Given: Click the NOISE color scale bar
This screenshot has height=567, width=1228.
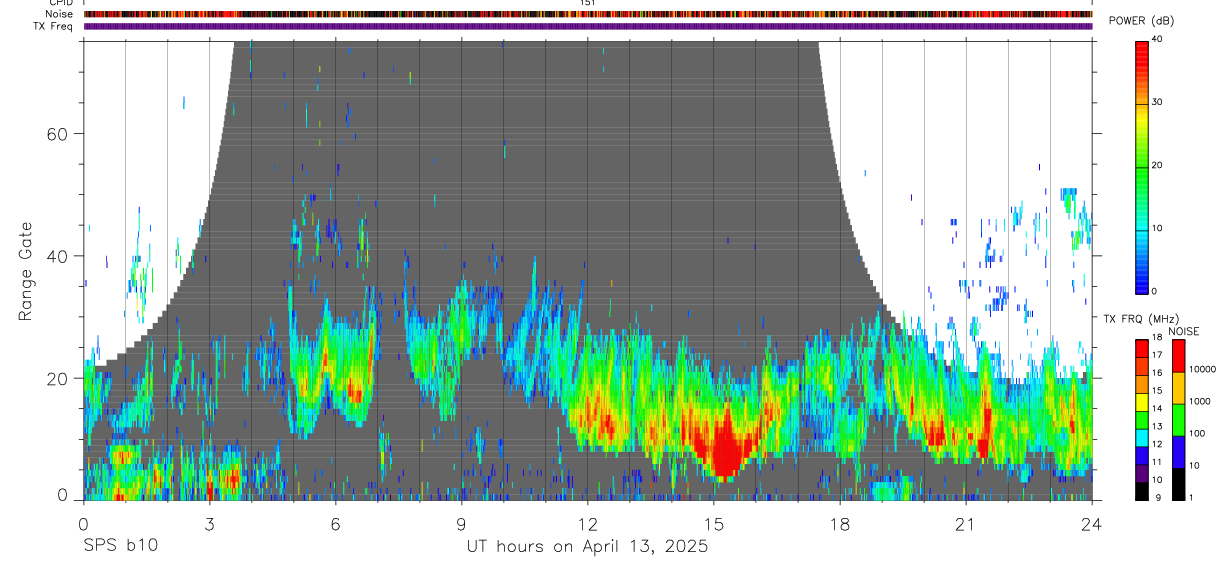Looking at the screenshot, I should 1180,419.
